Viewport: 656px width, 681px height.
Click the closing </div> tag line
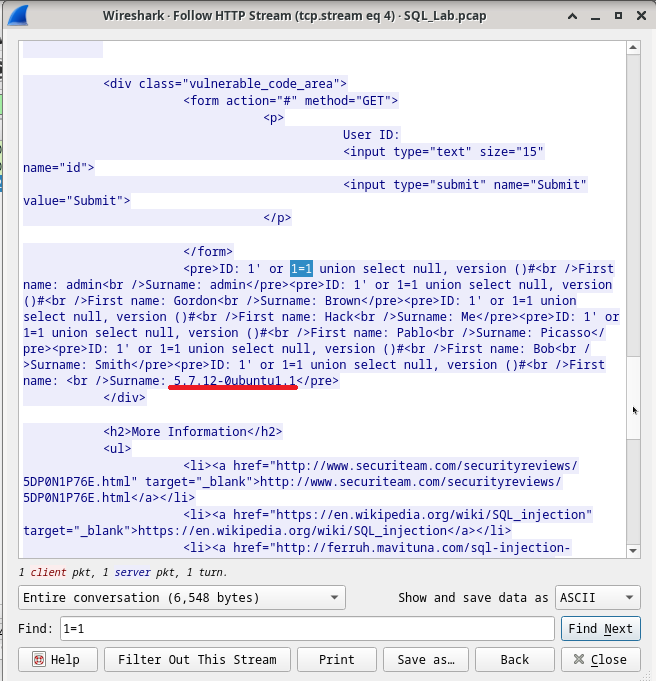point(125,398)
